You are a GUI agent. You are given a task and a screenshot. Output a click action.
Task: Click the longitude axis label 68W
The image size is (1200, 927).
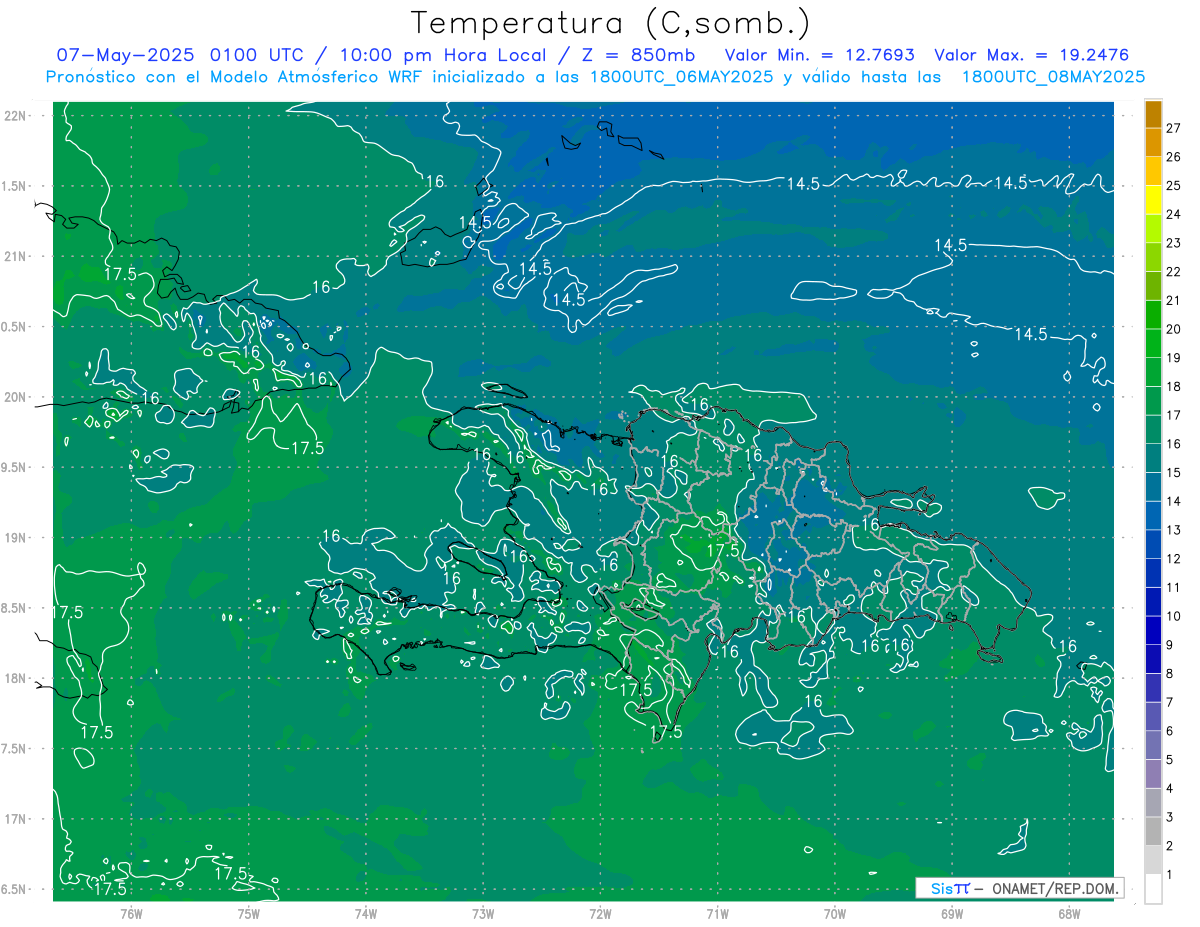pos(1069,913)
